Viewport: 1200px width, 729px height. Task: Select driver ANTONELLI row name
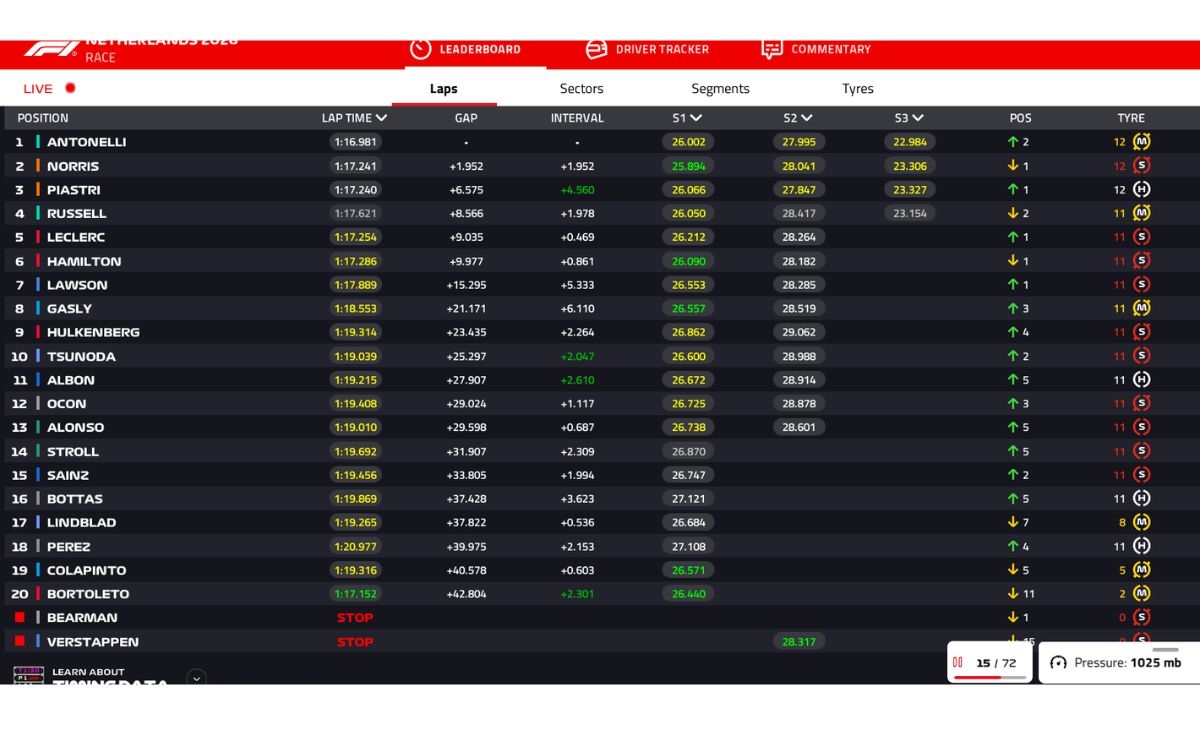87,142
